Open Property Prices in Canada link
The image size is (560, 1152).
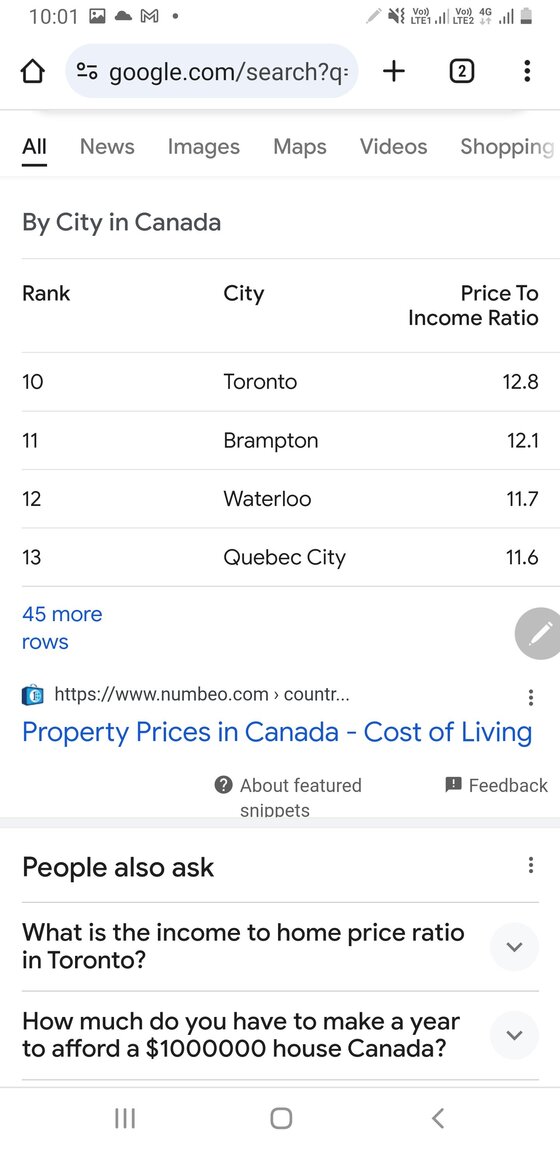click(277, 732)
